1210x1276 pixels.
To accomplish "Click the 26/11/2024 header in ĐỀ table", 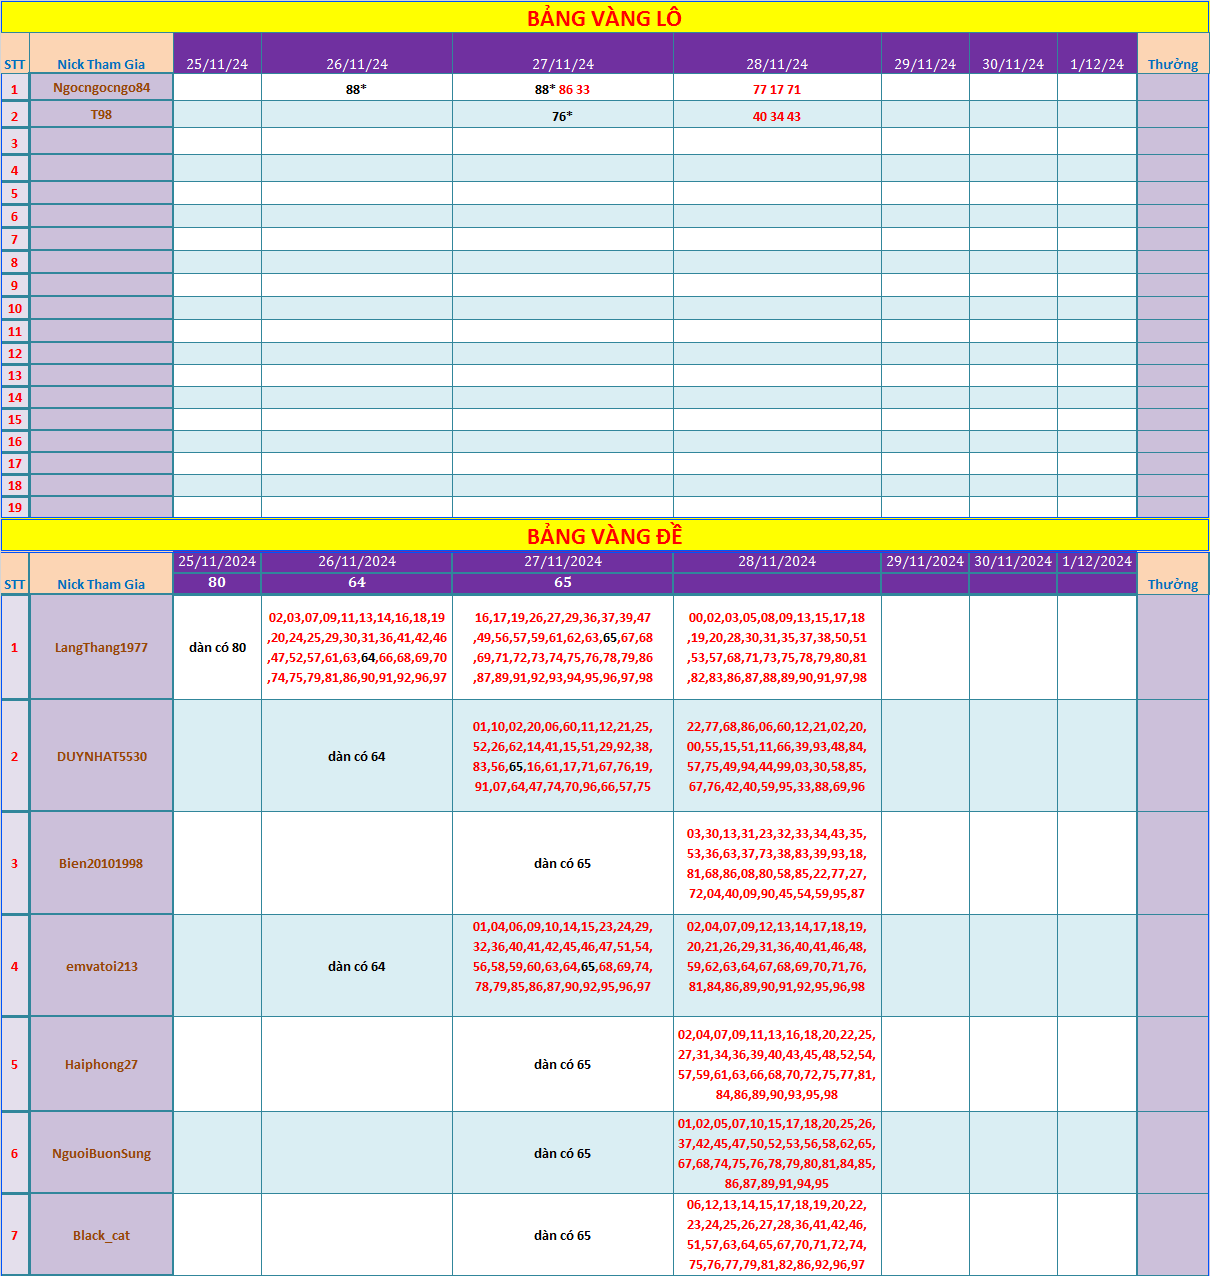I will pyautogui.click(x=357, y=561).
